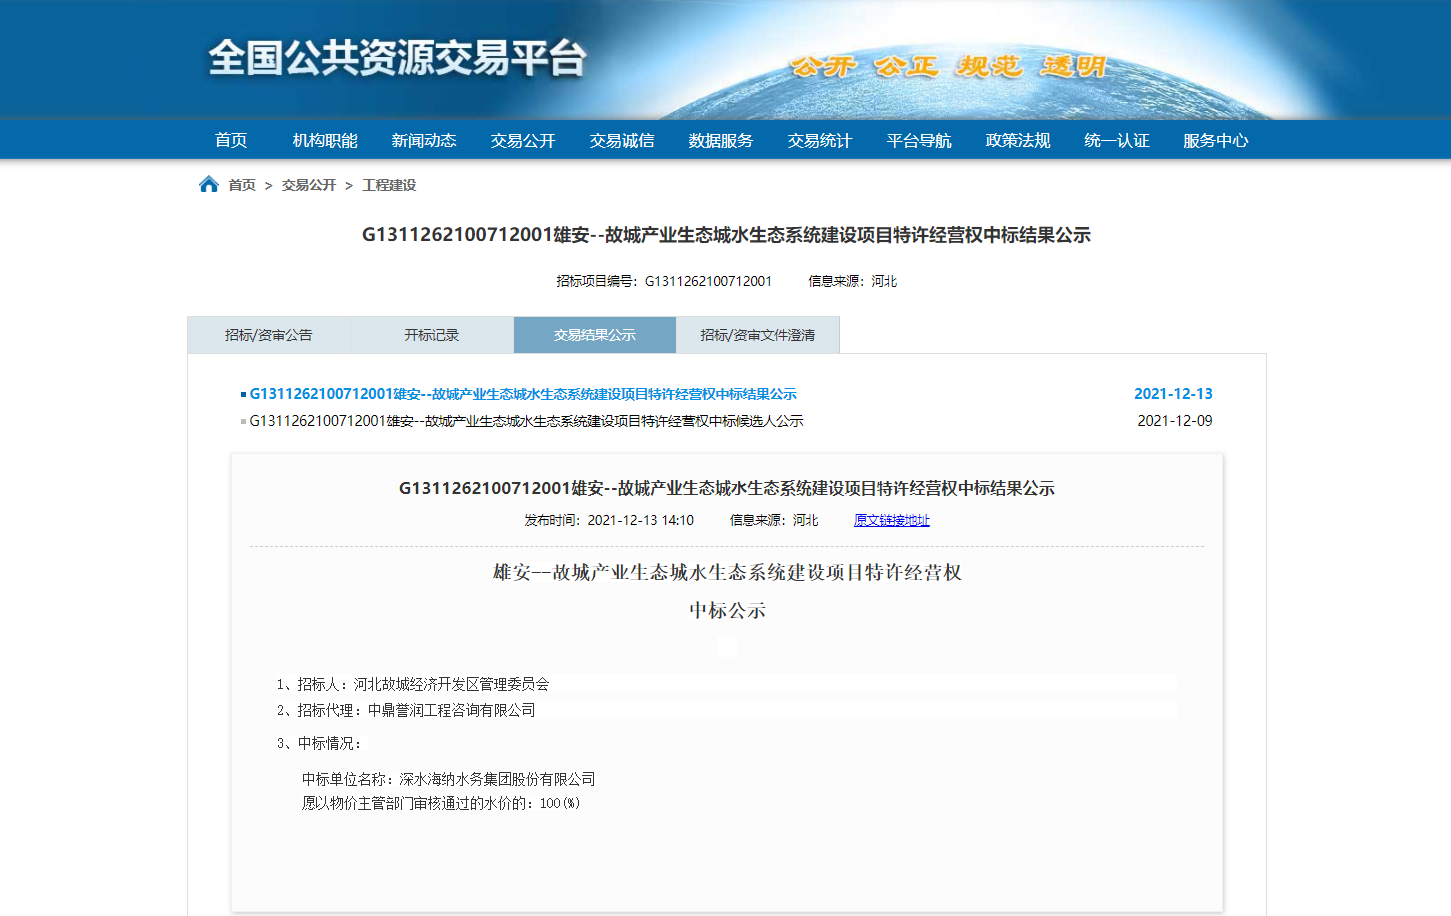Viewport: 1451px width, 916px height.
Task: Open the 交易公开 navigation menu
Action: [522, 140]
